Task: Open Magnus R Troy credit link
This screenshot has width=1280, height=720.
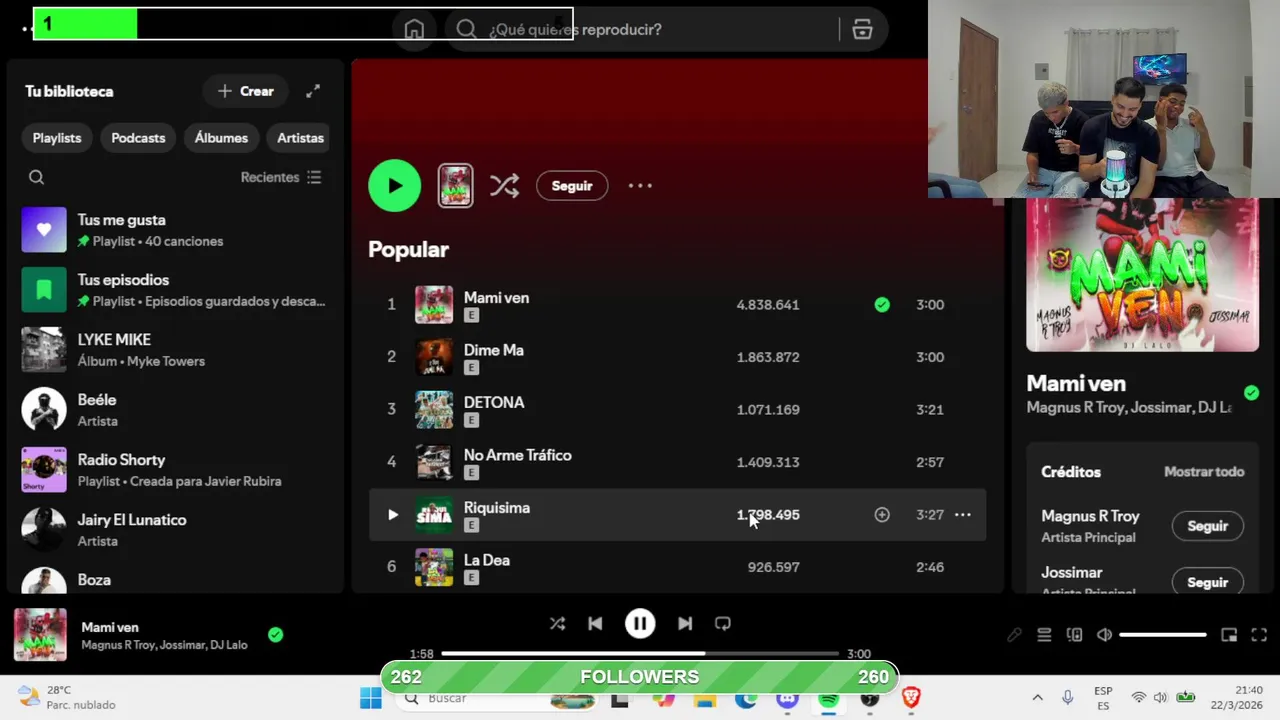Action: (x=1090, y=516)
